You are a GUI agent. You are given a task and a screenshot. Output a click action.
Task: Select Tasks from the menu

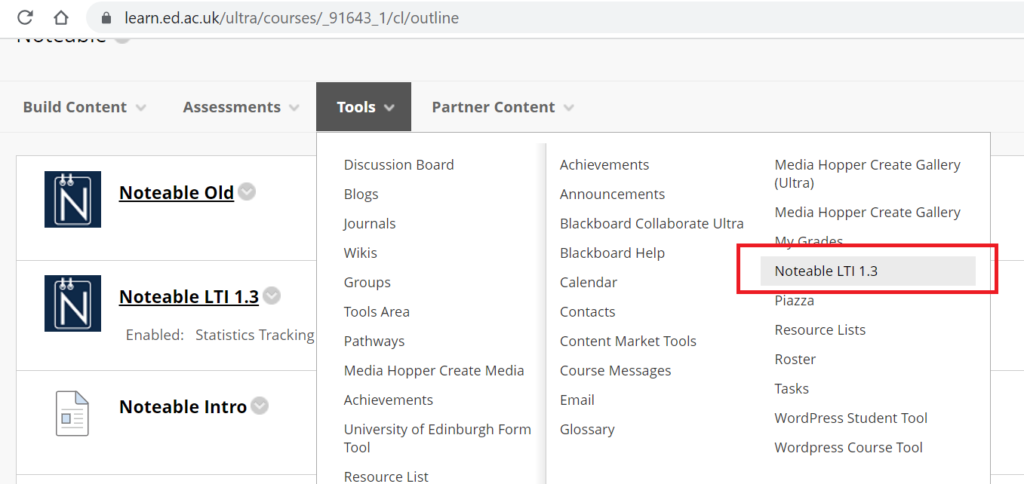pos(792,389)
